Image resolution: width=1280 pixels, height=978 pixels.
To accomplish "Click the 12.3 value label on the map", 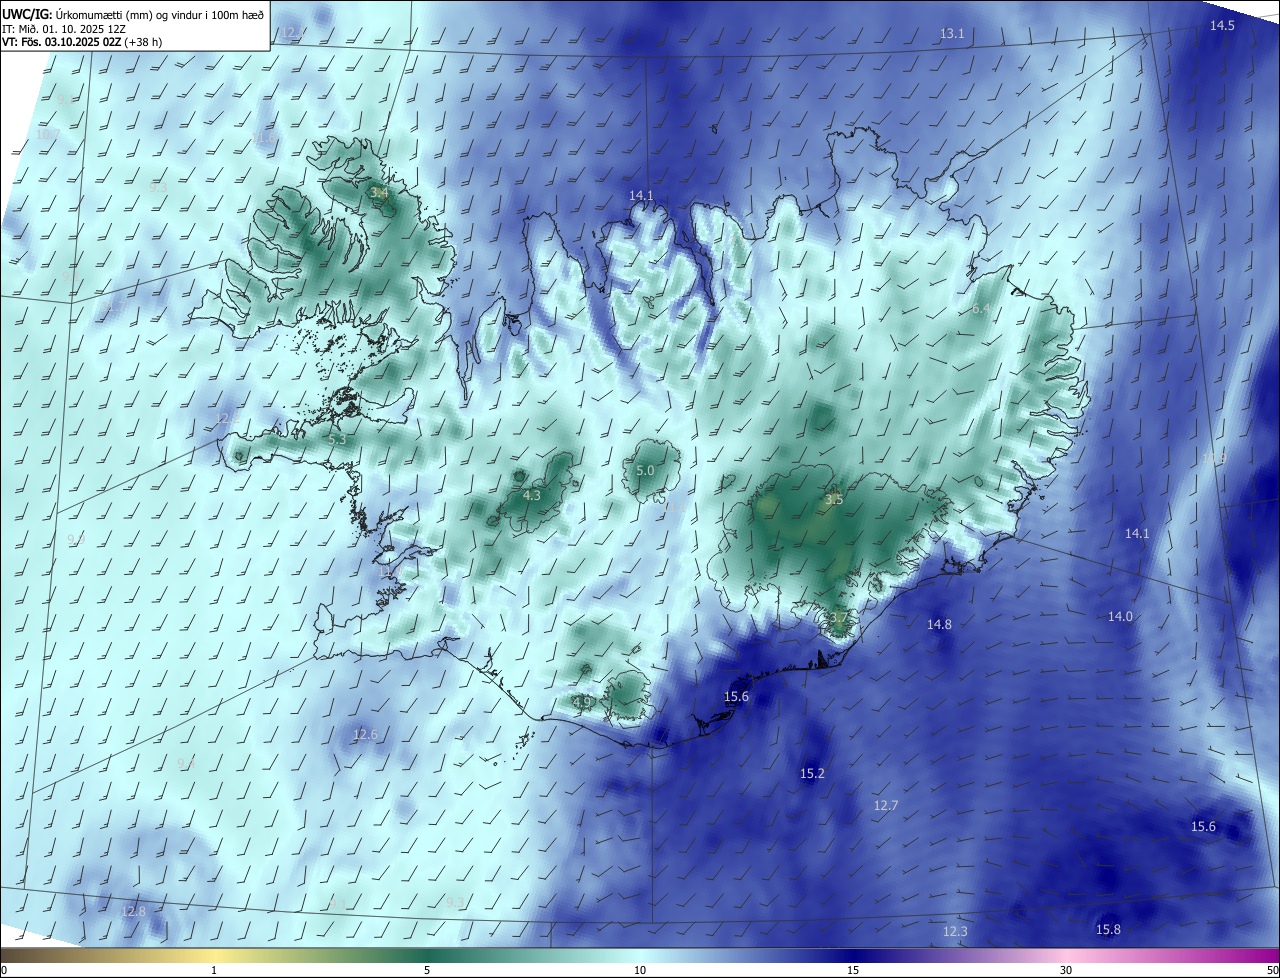I will pos(955,931).
